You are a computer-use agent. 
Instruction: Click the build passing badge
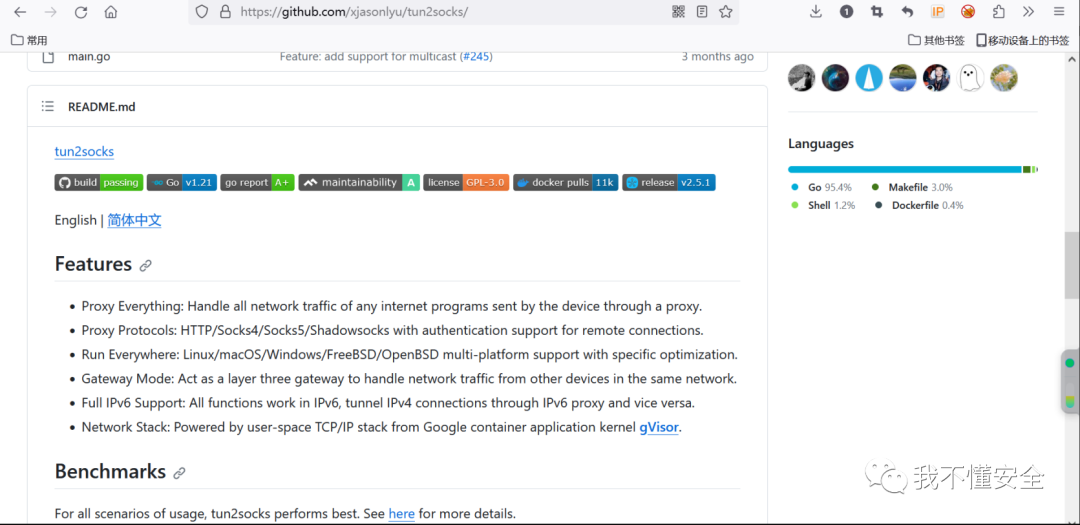(98, 183)
